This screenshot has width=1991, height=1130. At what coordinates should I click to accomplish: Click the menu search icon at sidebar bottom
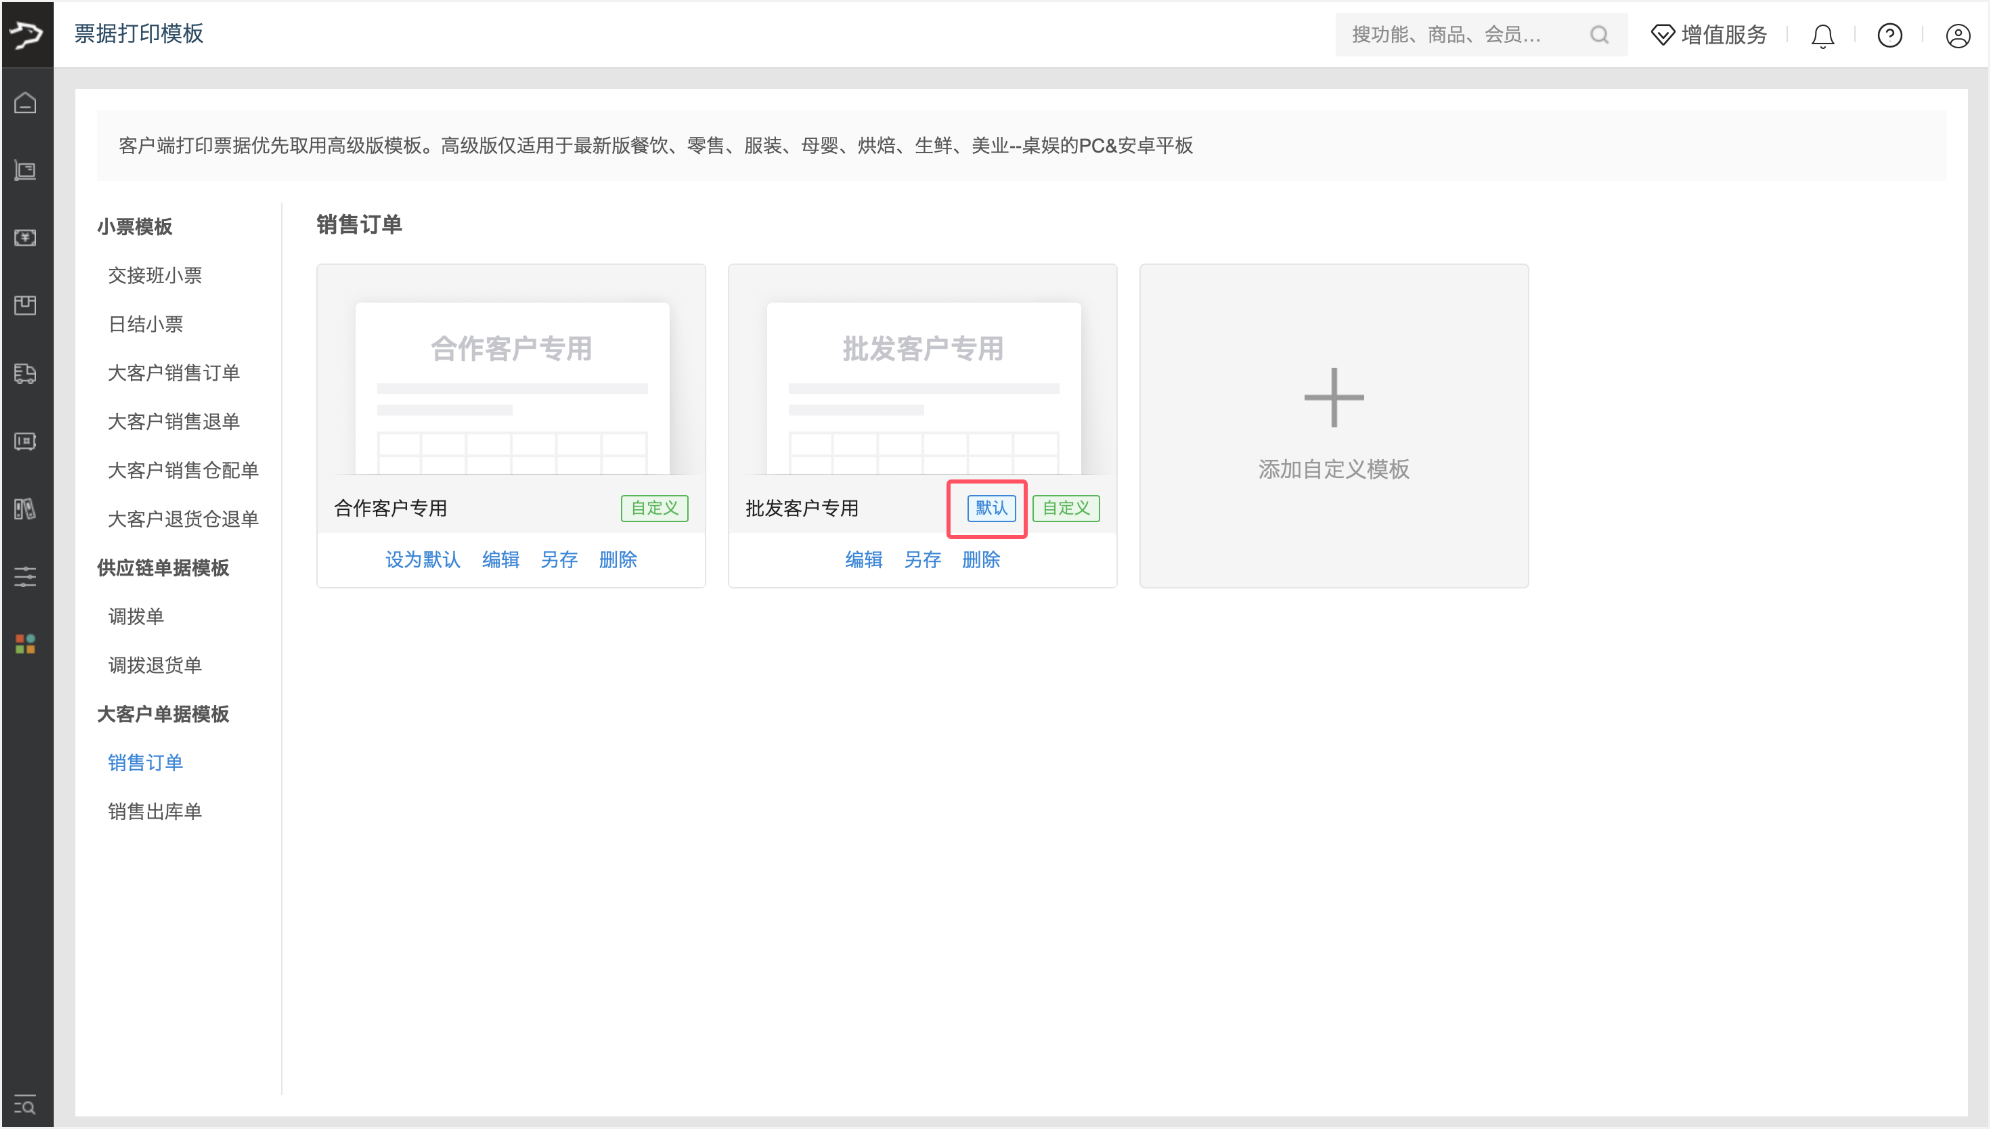(x=26, y=1105)
